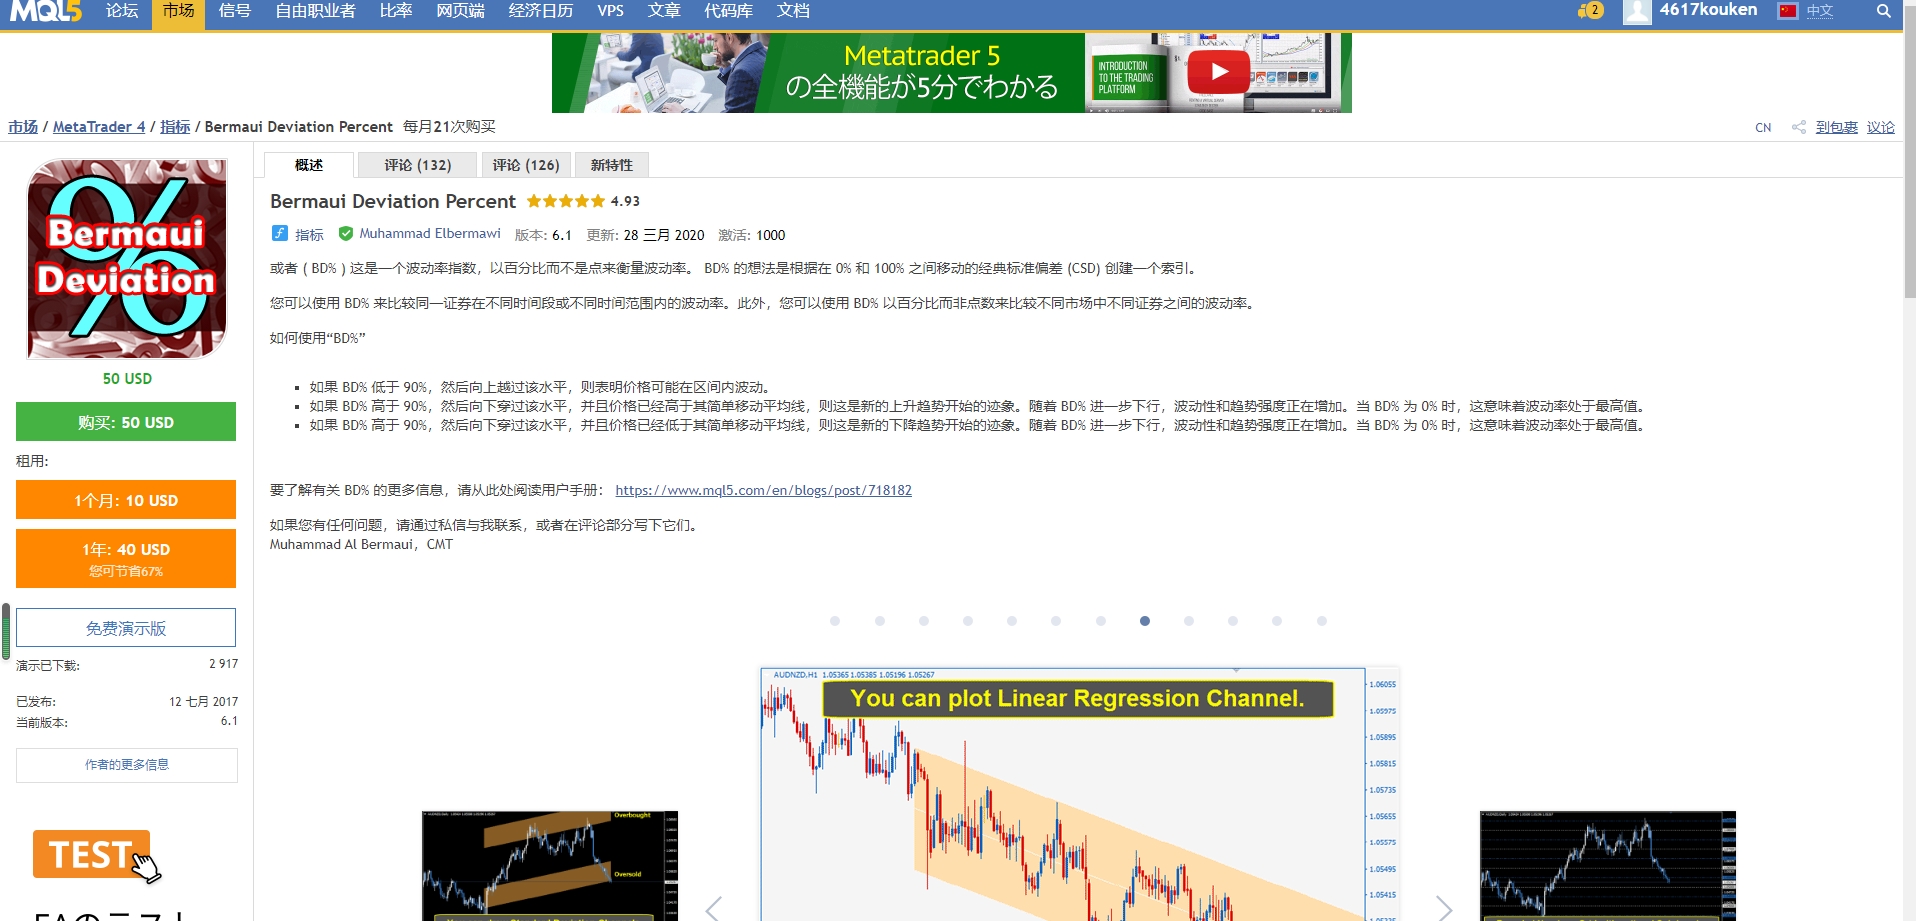Screen dimensions: 1916x921
Task: Open the notifications icon showing 2
Action: point(1590,11)
